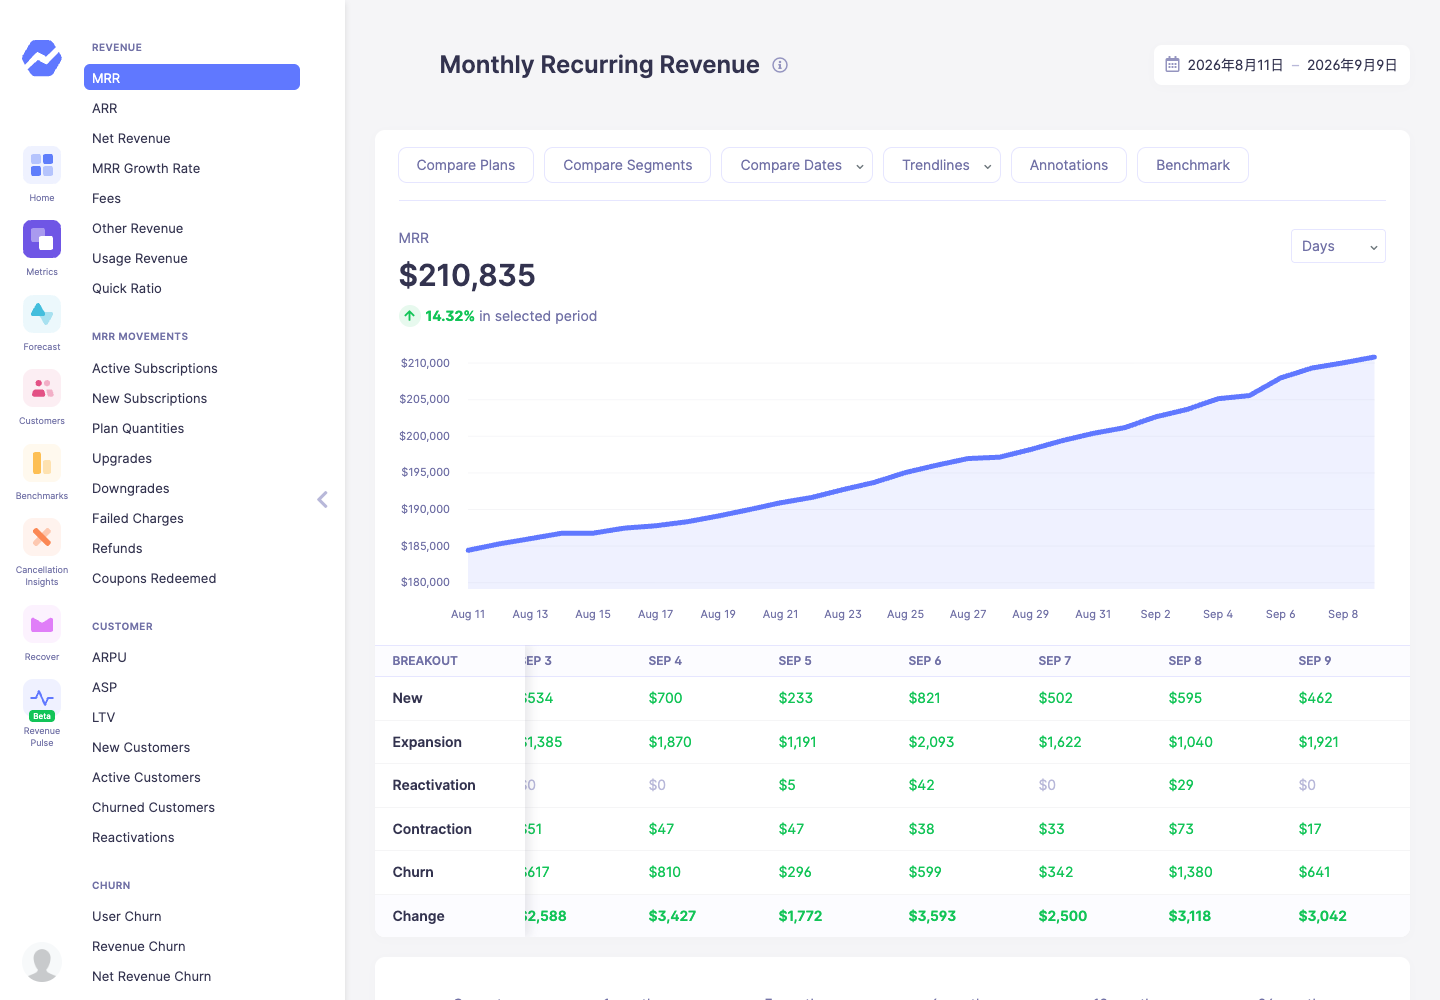Open the Benchmarks sidebar icon
This screenshot has height=1000, width=1440.
(x=42, y=463)
